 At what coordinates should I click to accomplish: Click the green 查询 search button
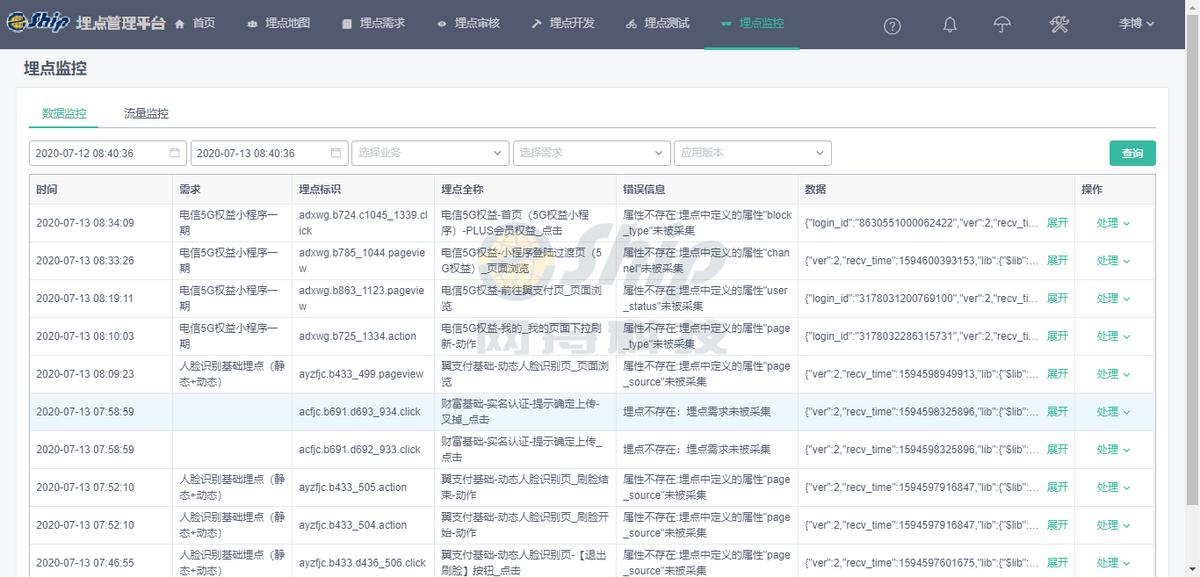tap(1131, 153)
